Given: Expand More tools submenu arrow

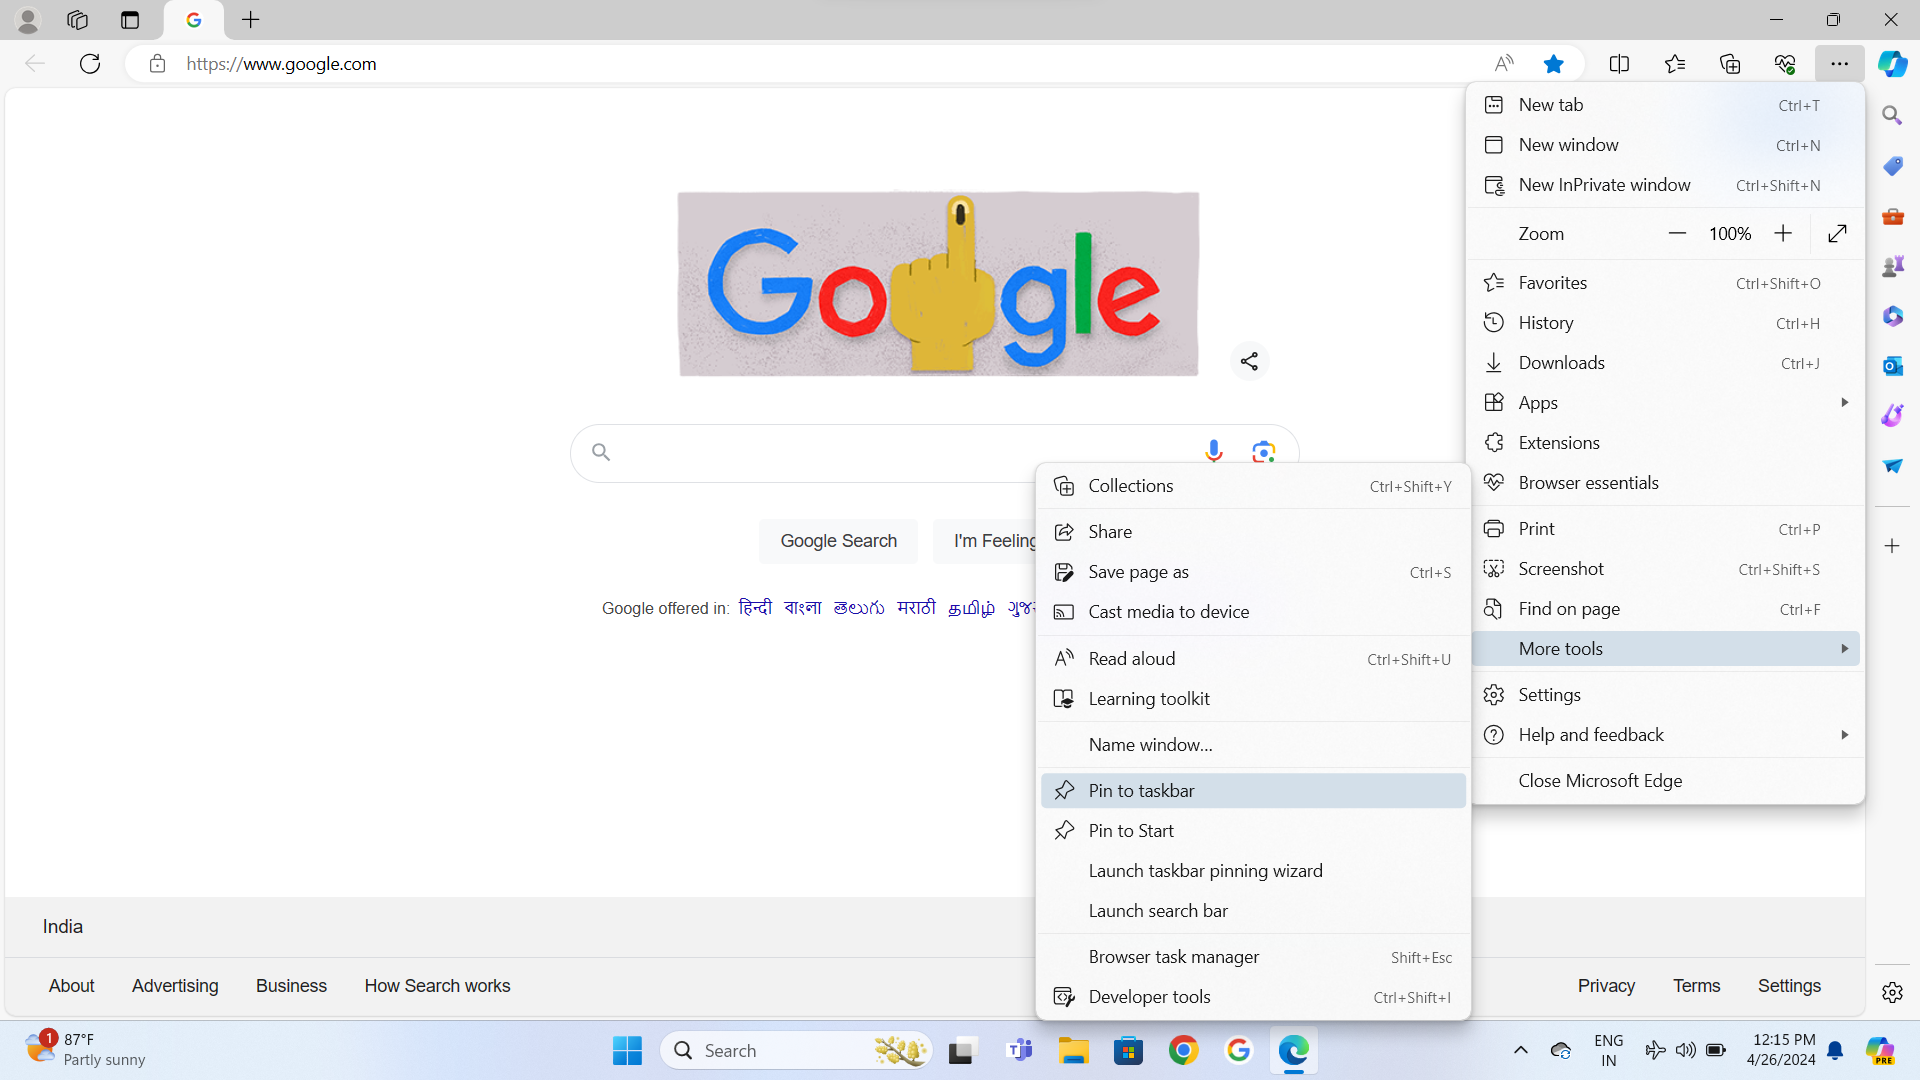Looking at the screenshot, I should tap(1845, 649).
